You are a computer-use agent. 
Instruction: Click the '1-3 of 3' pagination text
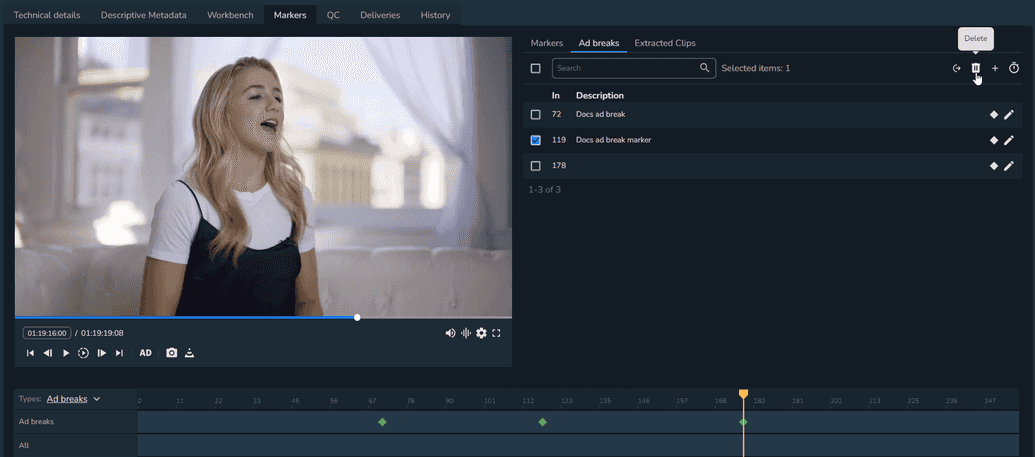click(x=545, y=190)
